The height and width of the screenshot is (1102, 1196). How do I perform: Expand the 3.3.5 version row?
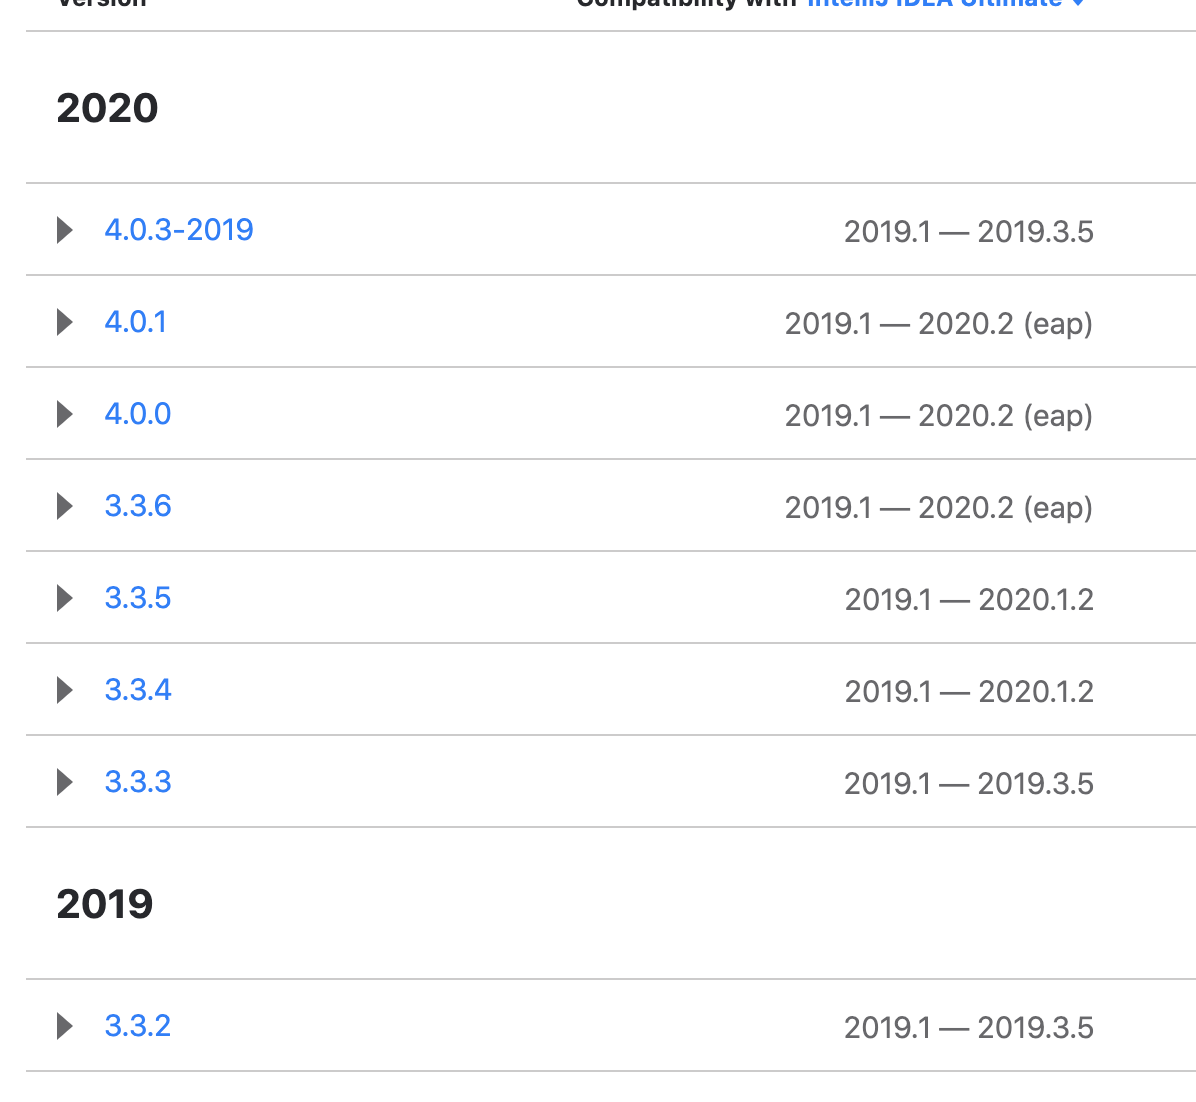pos(64,597)
